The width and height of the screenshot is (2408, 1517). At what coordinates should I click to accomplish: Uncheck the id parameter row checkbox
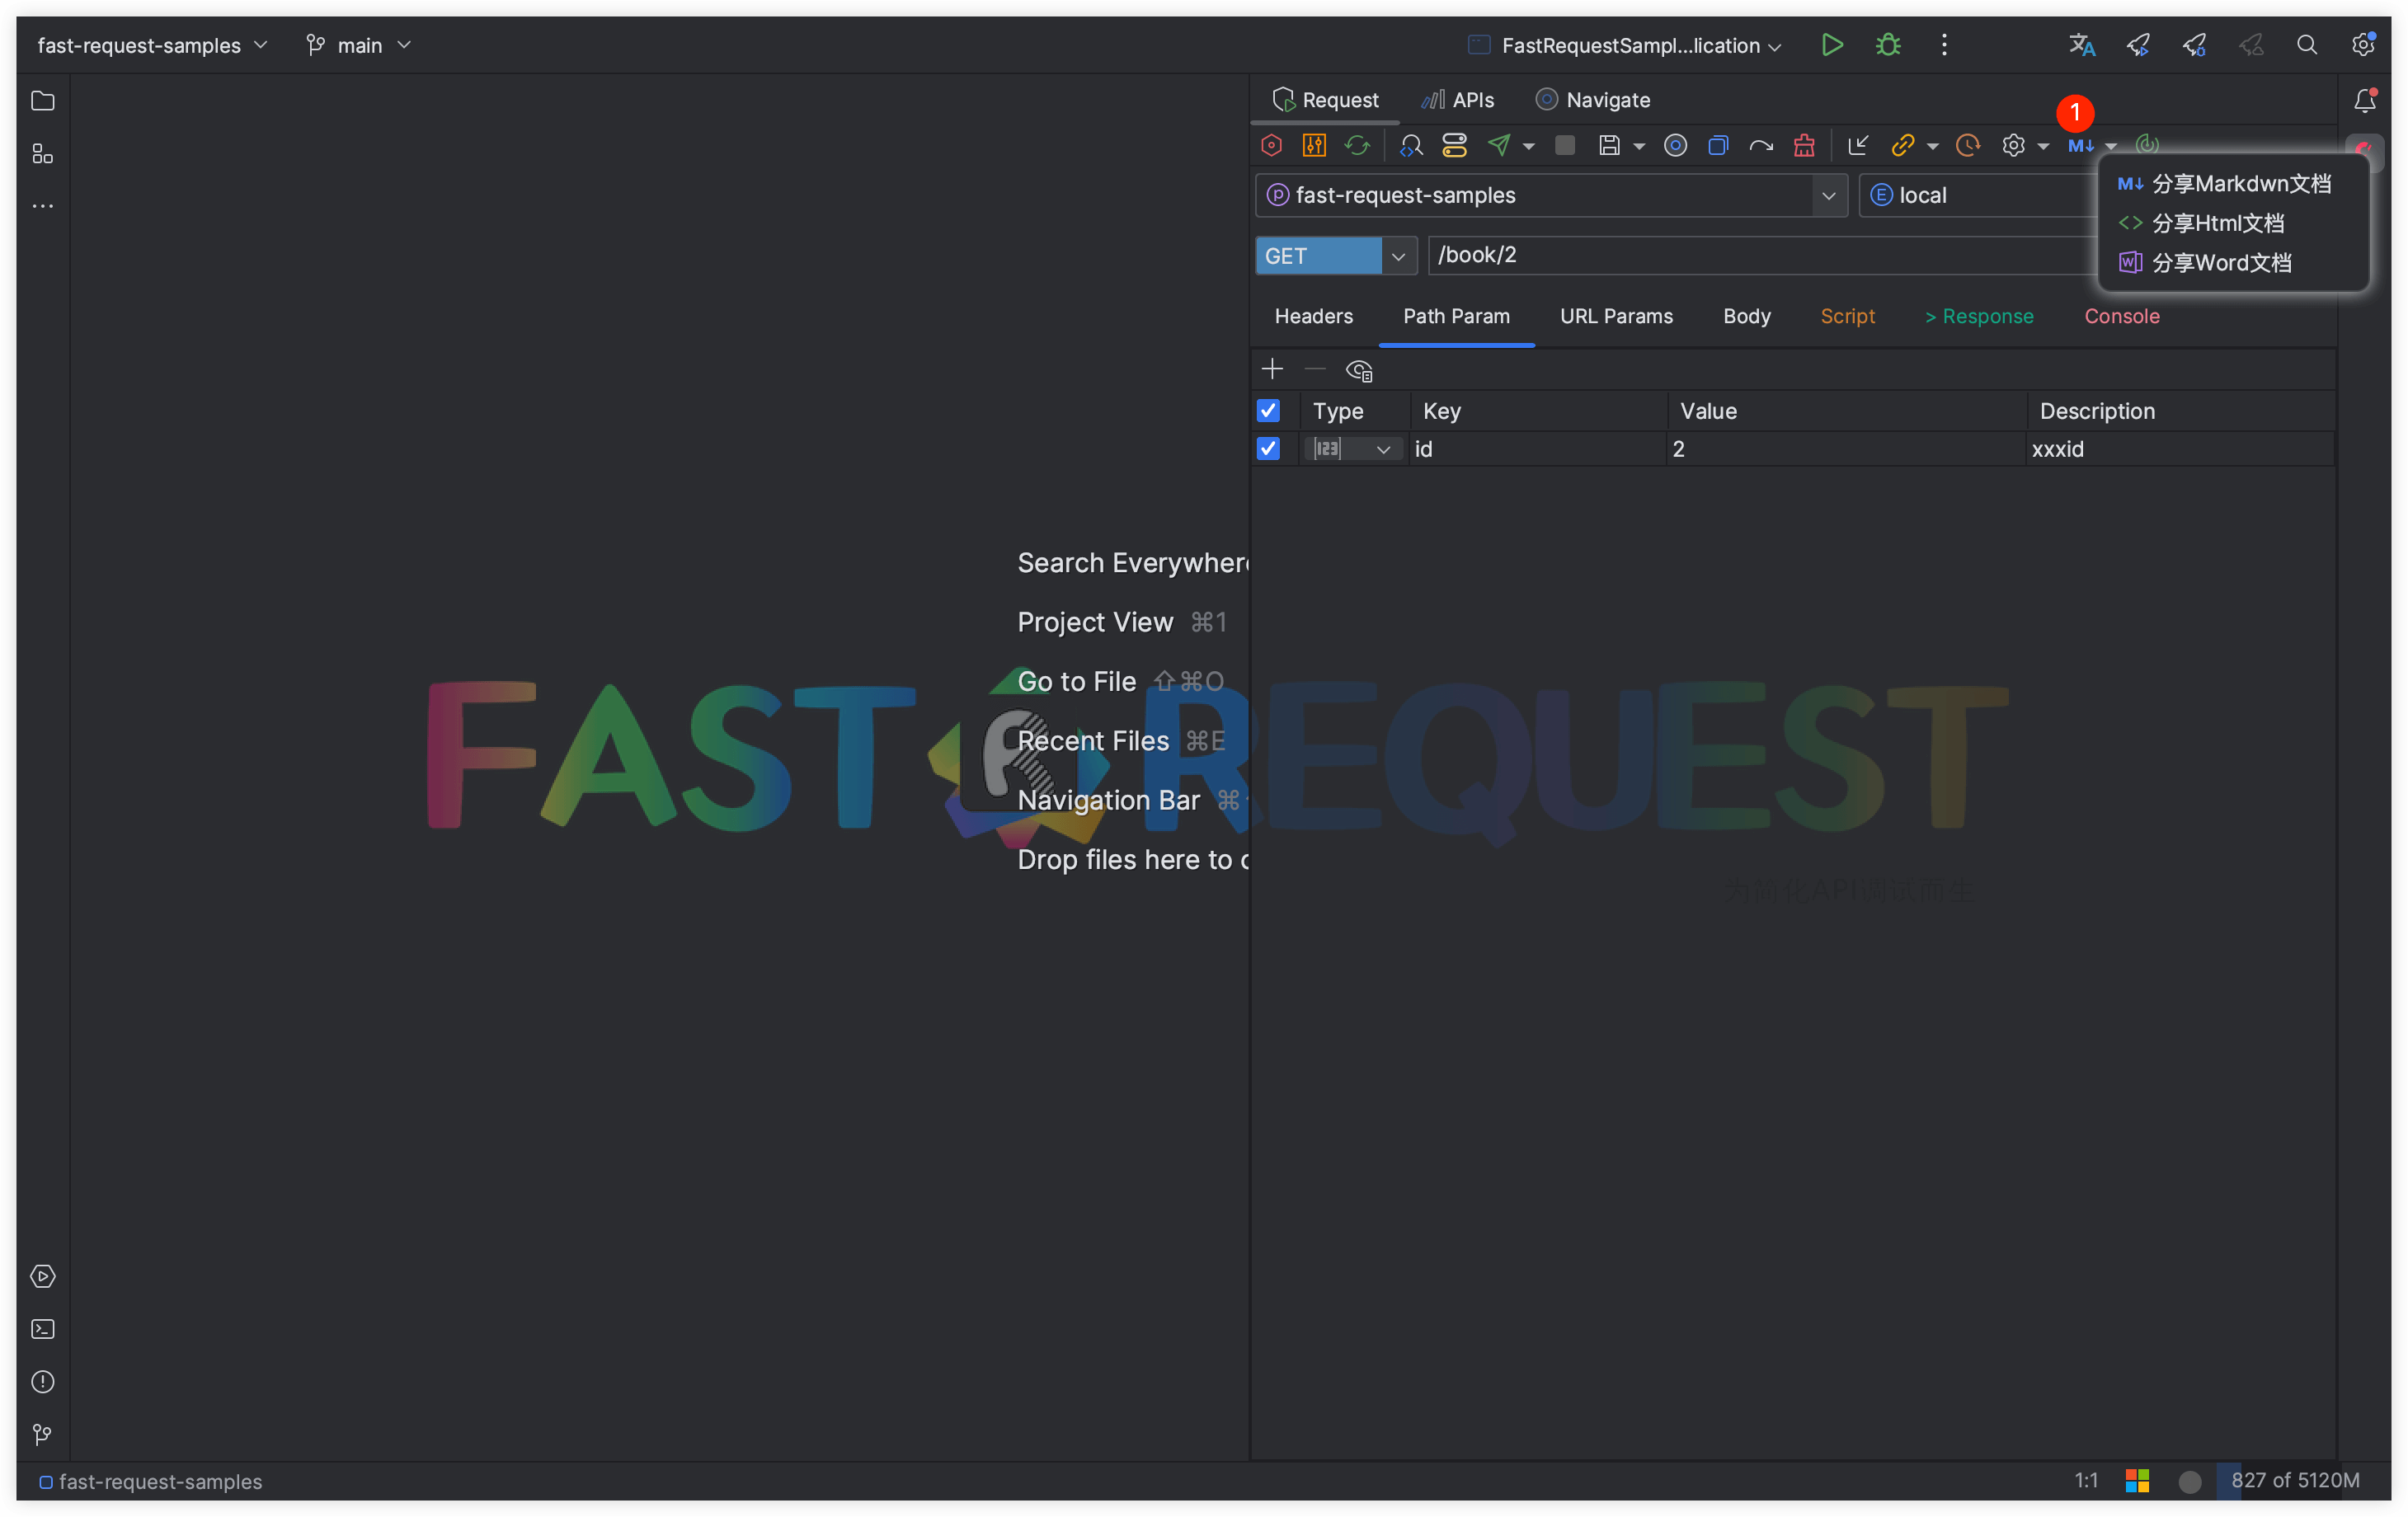[1268, 449]
